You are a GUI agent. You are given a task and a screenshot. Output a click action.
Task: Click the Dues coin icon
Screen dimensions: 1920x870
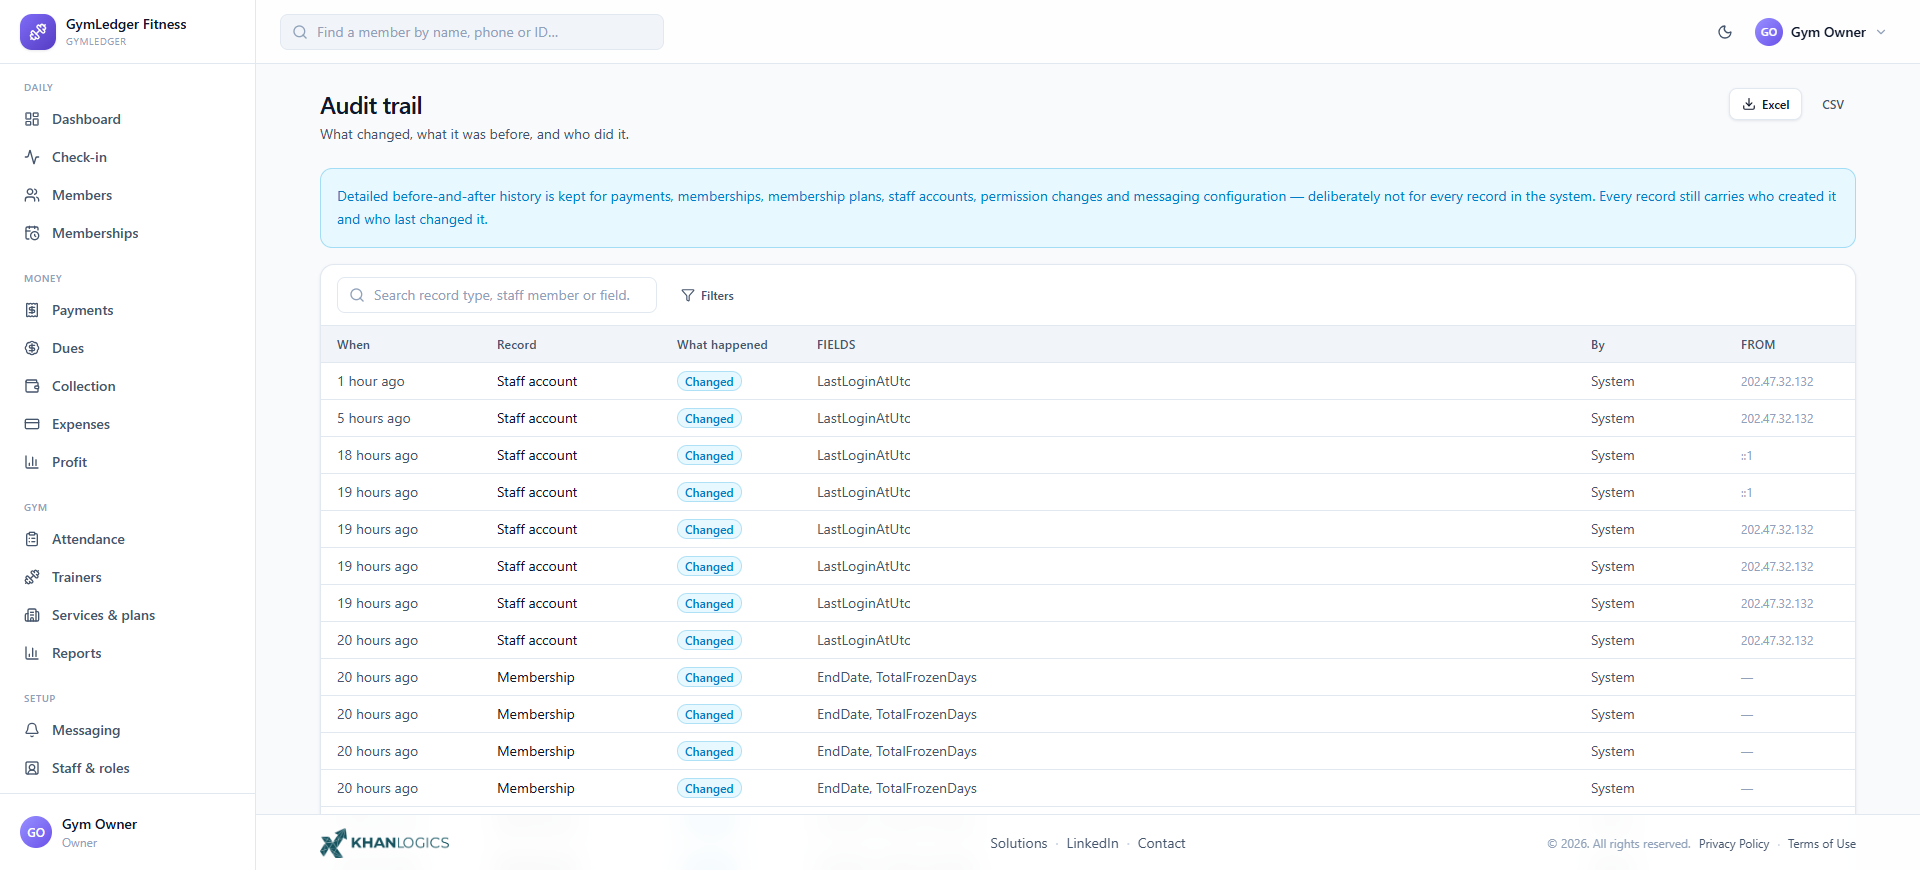point(32,348)
